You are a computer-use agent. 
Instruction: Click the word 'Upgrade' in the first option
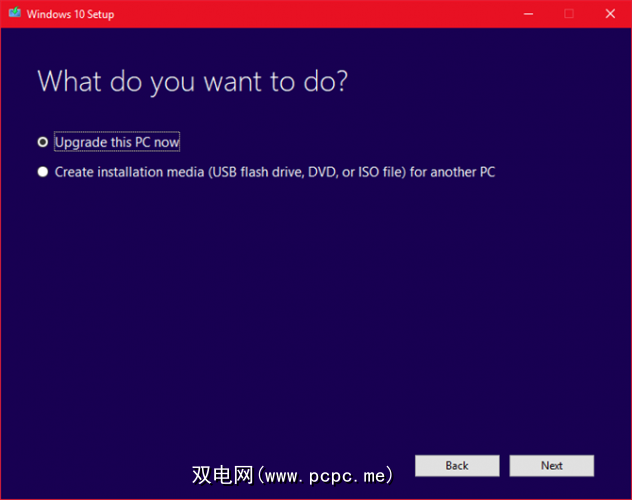pos(81,143)
